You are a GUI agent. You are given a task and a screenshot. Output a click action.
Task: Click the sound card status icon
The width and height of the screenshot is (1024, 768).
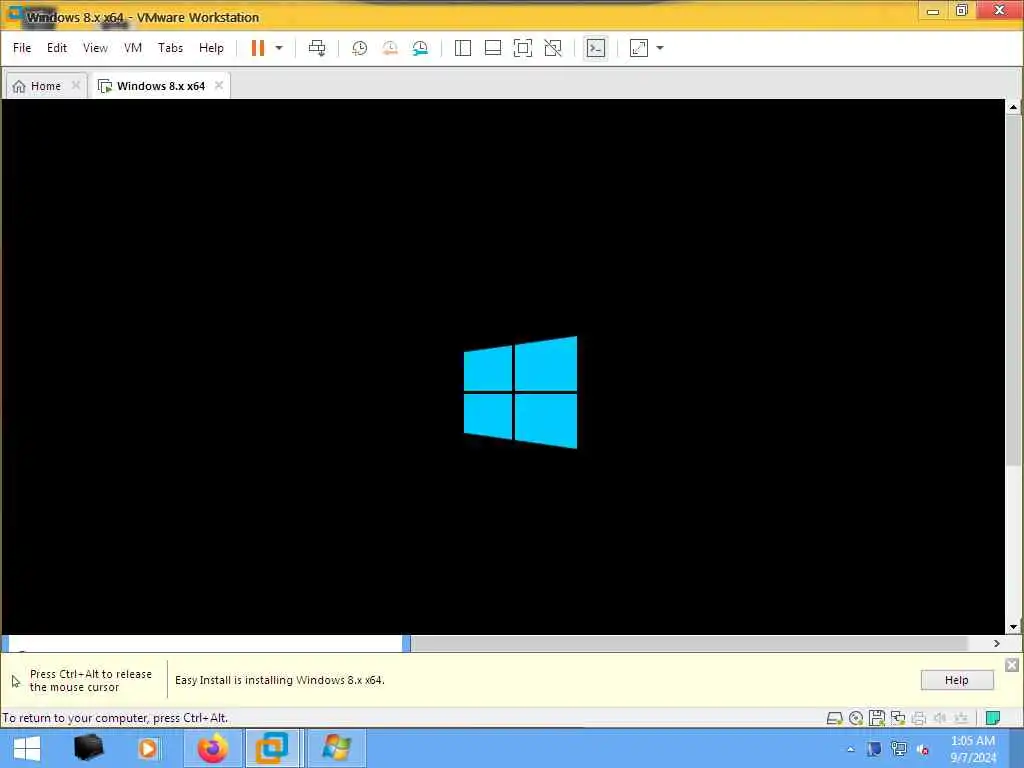pyautogui.click(x=940, y=718)
